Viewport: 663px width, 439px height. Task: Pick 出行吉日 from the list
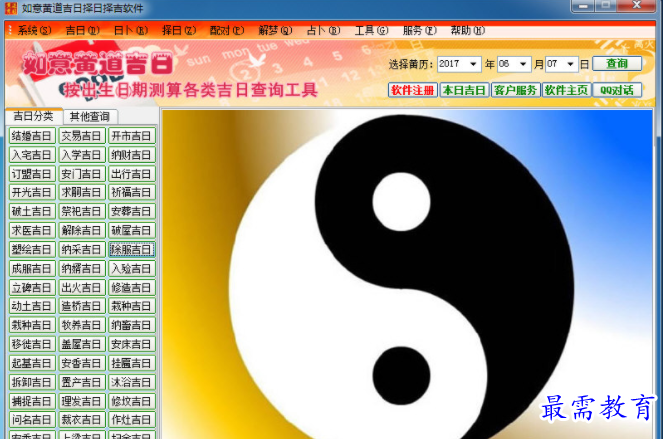click(x=132, y=174)
